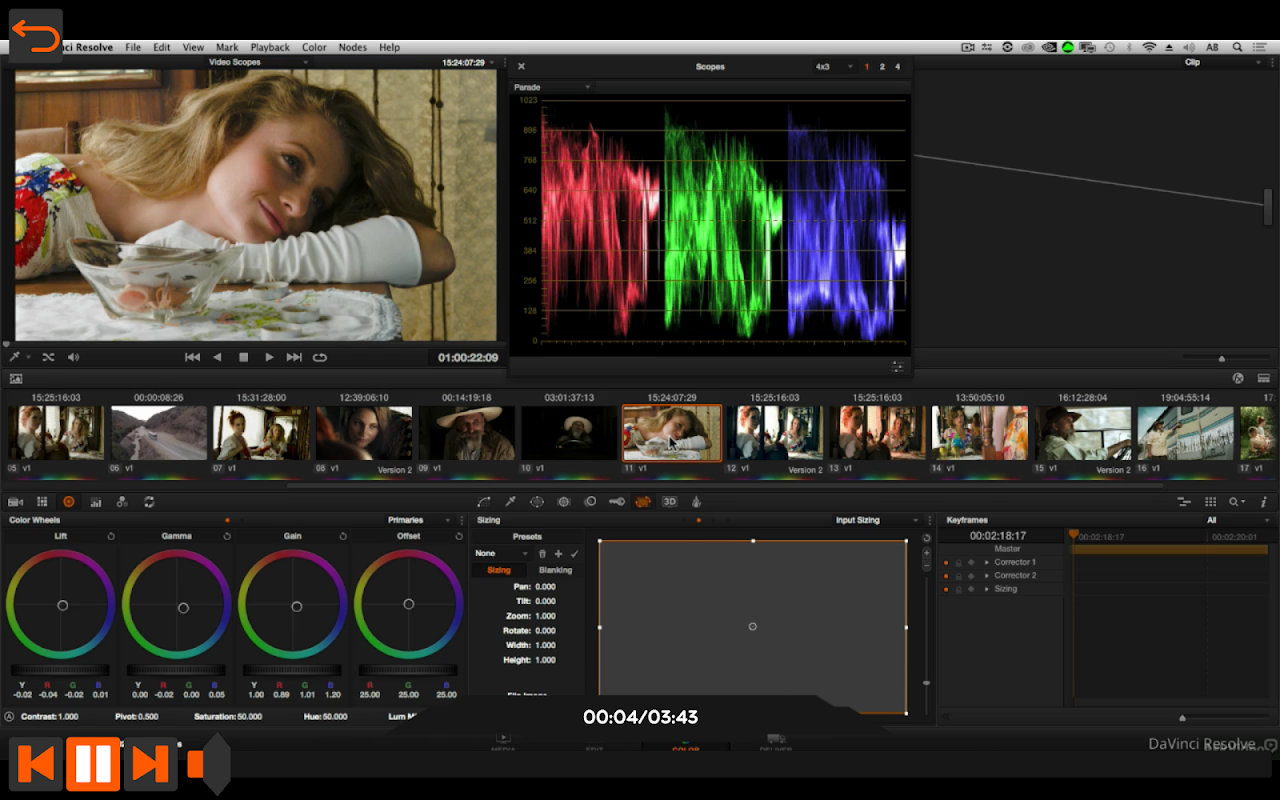Reset the Lift color wheel
1280x800 pixels.
pos(111,537)
